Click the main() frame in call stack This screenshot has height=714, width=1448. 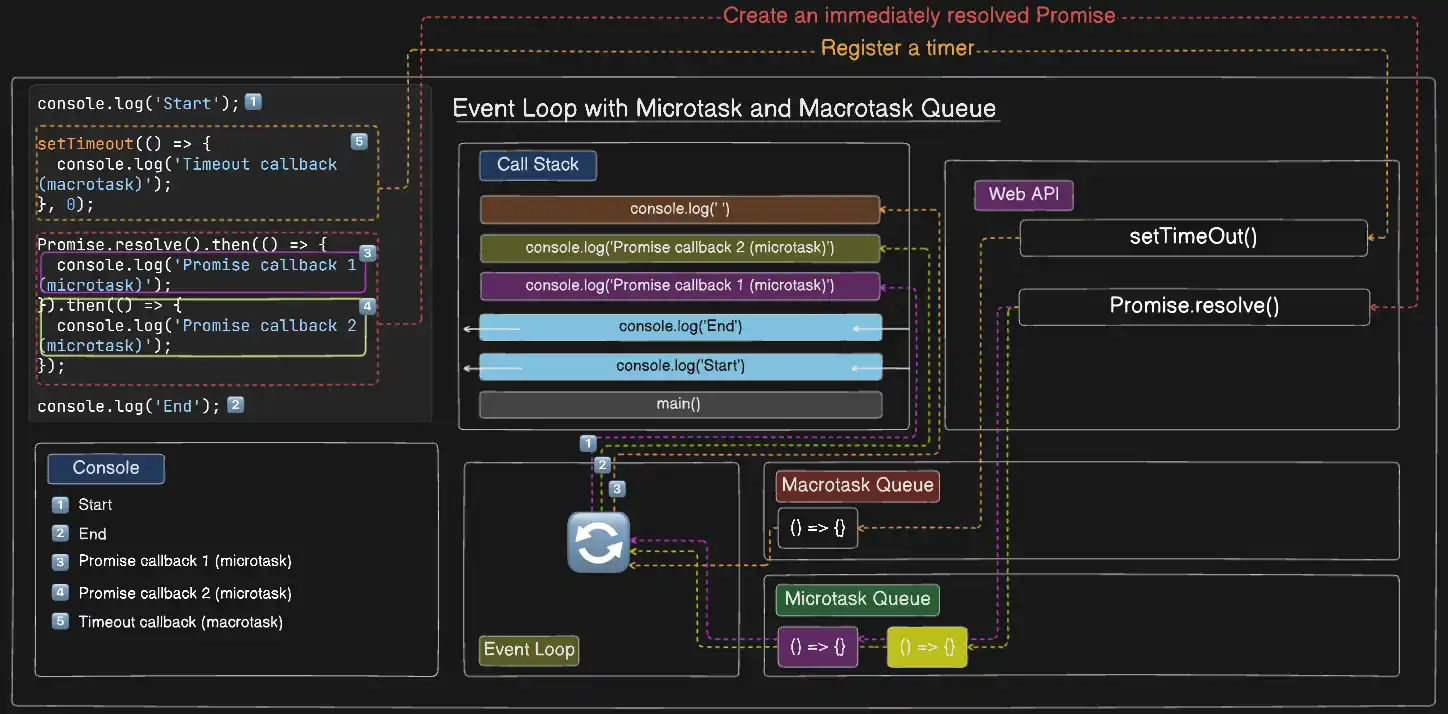[681, 404]
